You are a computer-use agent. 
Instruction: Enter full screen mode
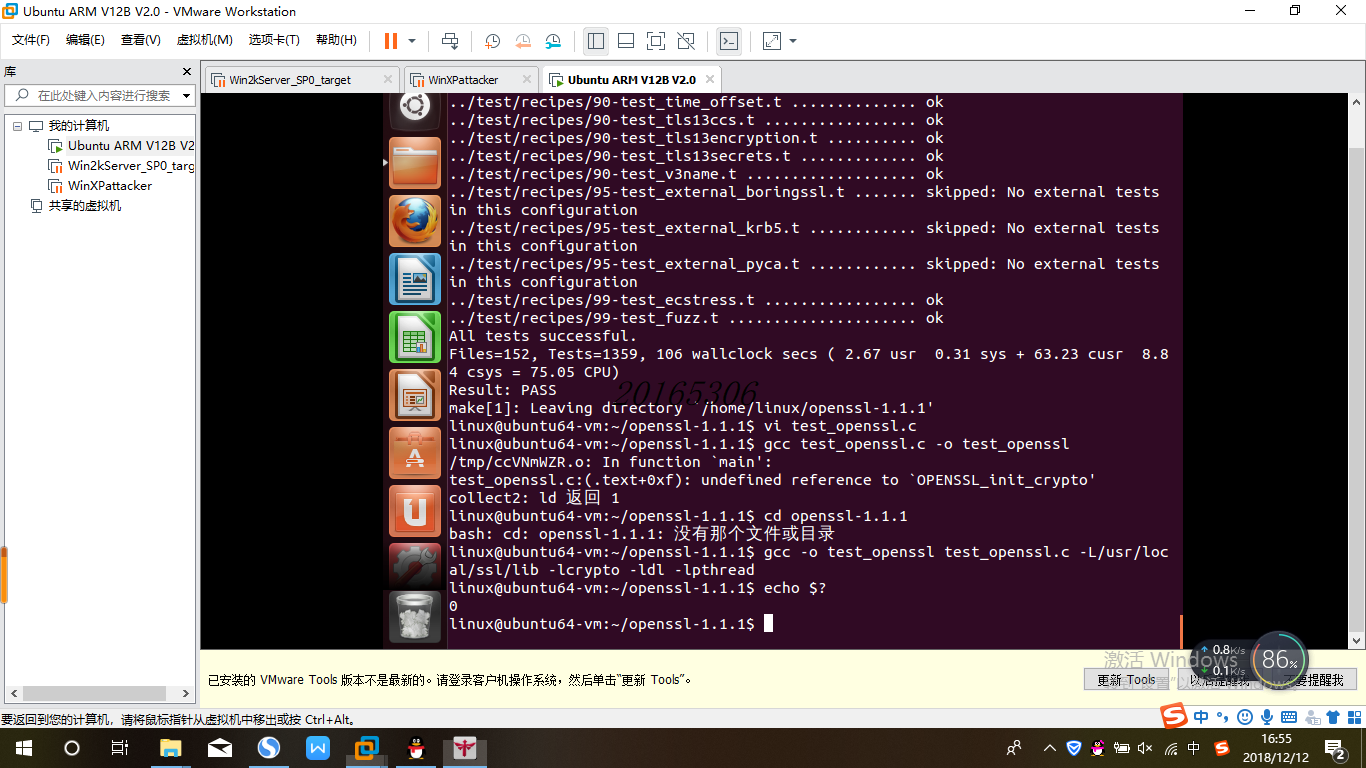[656, 41]
